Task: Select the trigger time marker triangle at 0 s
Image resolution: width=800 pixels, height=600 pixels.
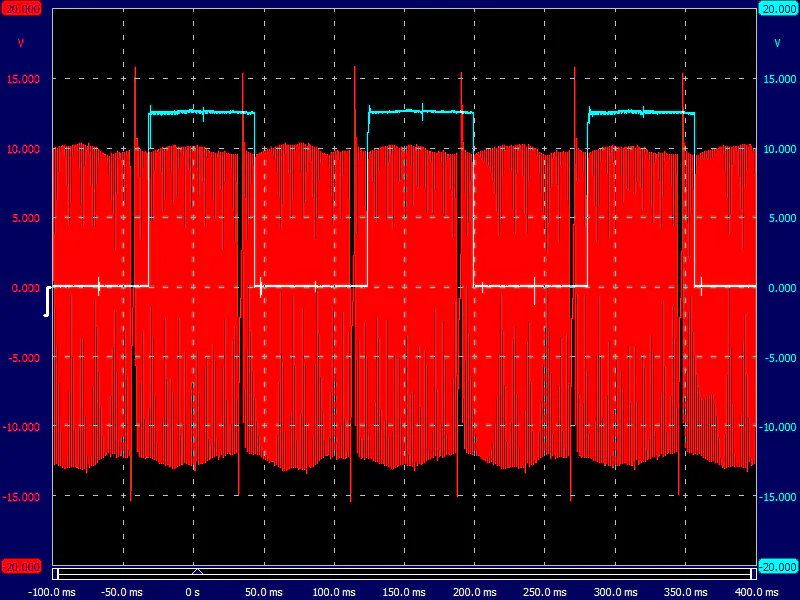Action: click(197, 572)
